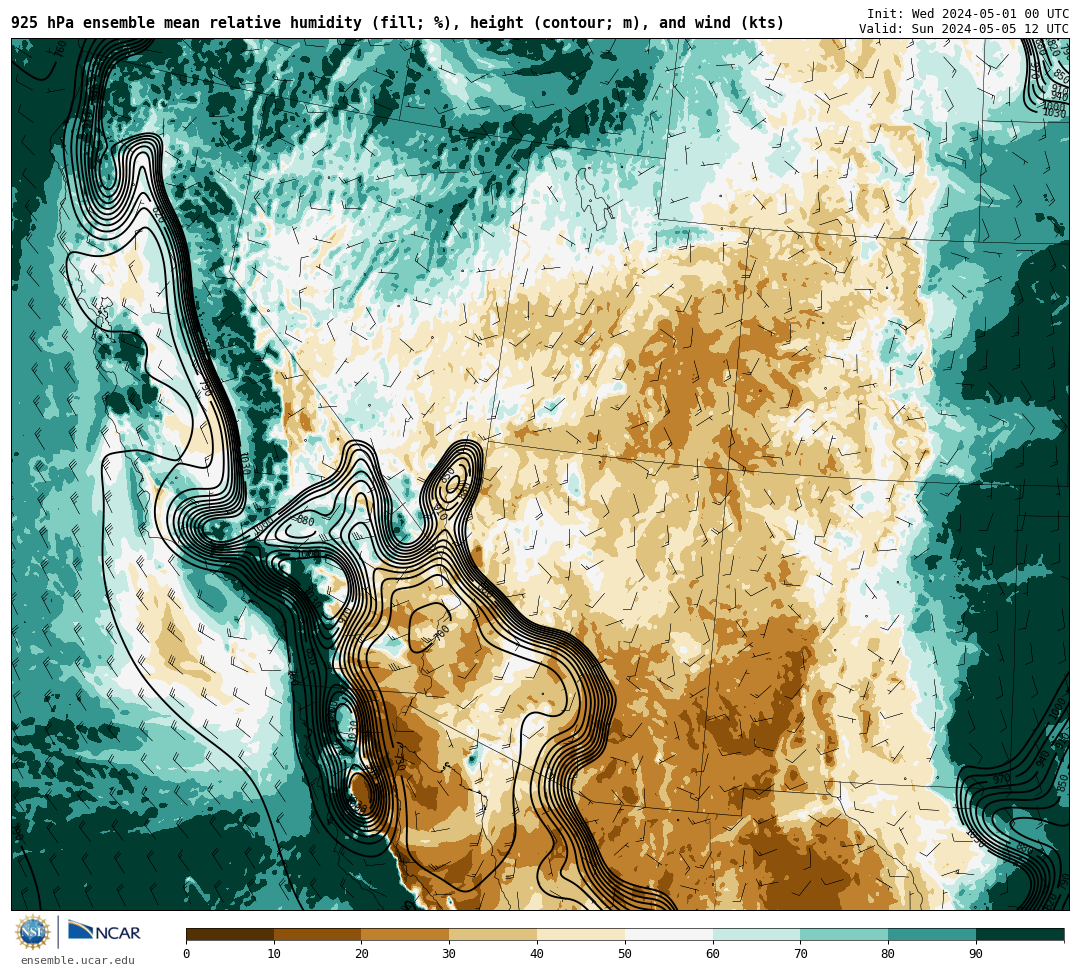Click the 20-30 light brown colorbar segment
Viewport: 1080px width, 973px height.
click(x=406, y=934)
